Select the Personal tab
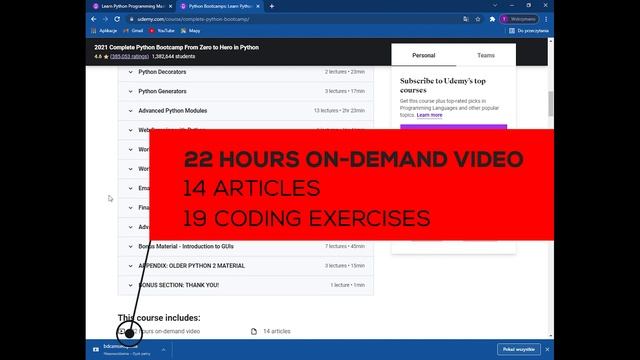640x360 pixels. tap(424, 55)
